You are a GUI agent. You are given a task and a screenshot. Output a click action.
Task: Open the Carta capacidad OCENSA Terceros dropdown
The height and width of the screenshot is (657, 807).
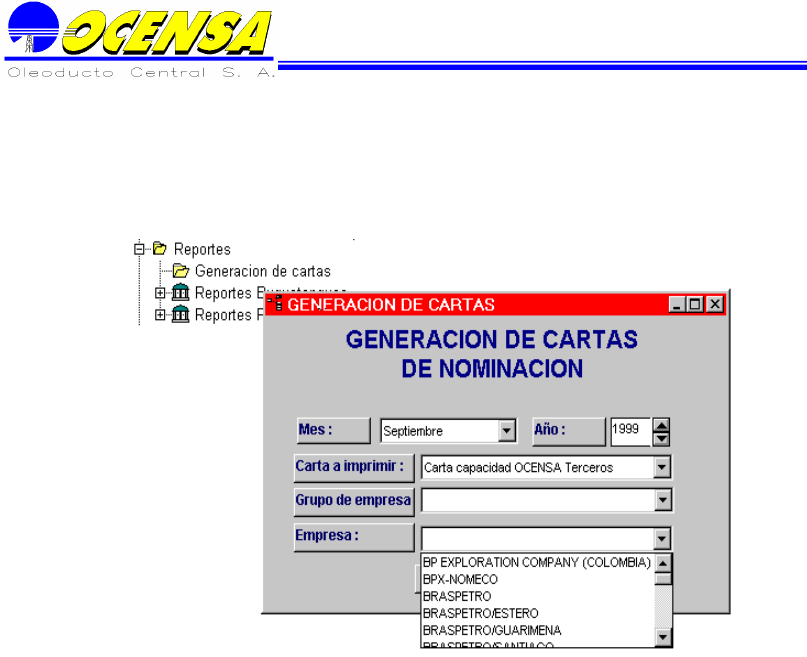[662, 468]
